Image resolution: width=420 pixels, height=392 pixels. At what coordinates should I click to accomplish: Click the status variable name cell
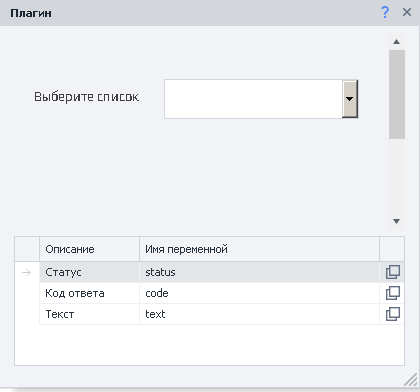(259, 272)
